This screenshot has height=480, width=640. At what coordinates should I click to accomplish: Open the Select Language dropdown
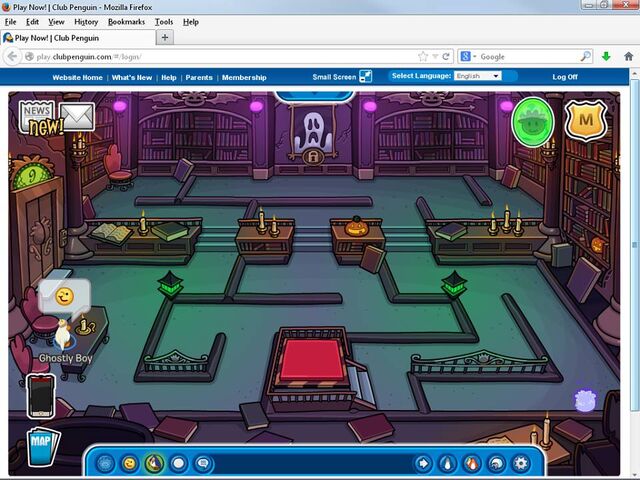pyautogui.click(x=478, y=76)
